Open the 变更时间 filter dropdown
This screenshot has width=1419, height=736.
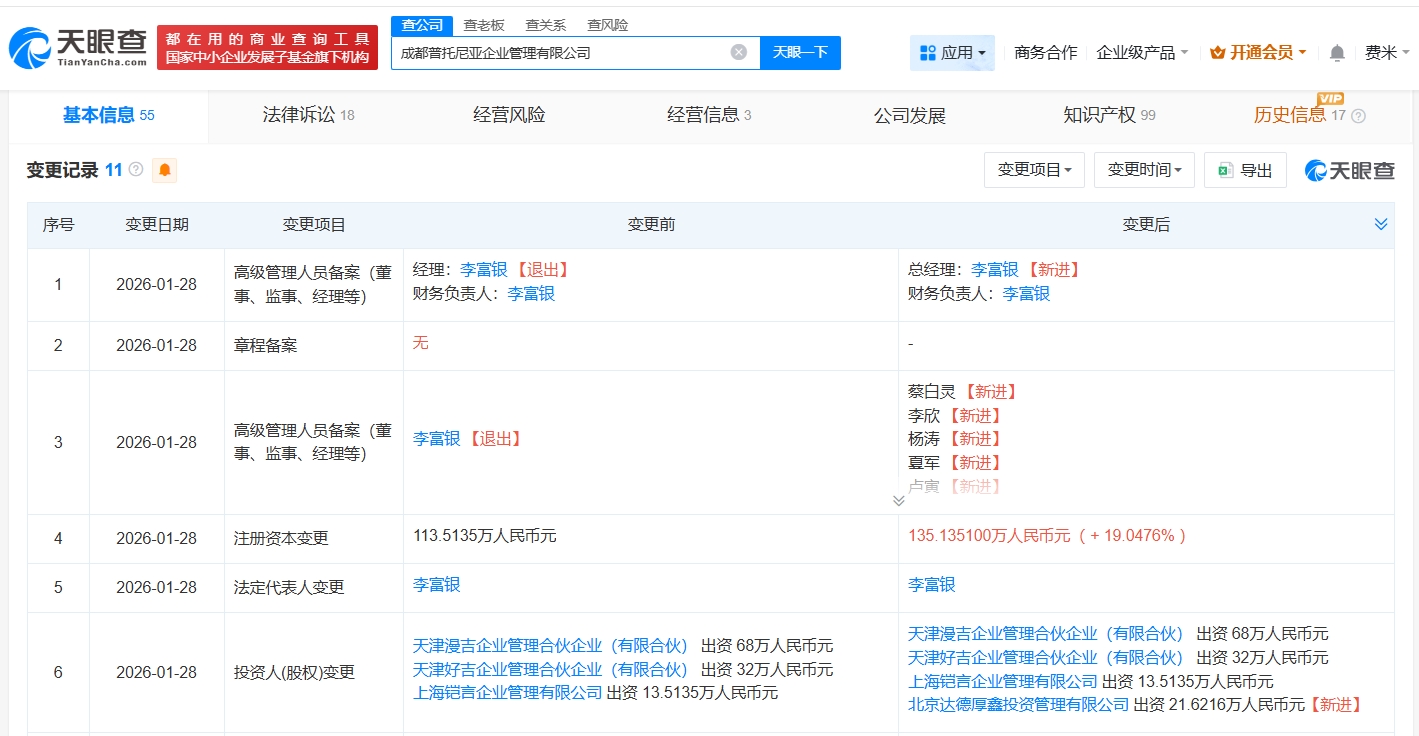point(1144,170)
